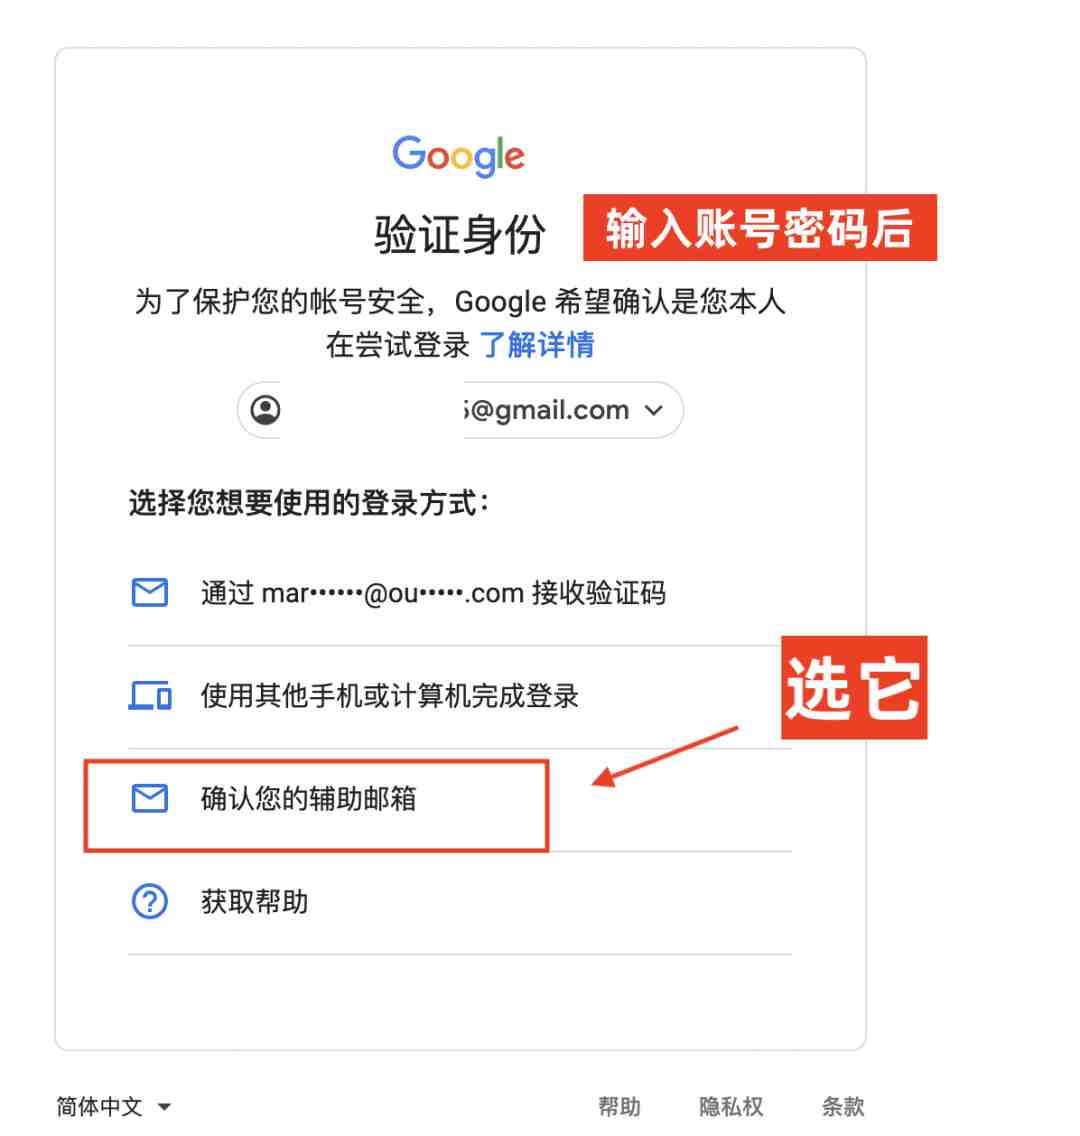This screenshot has height=1136, width=1080.
Task: Click the red 输入账号密码后 annotation banner
Action: [x=760, y=227]
